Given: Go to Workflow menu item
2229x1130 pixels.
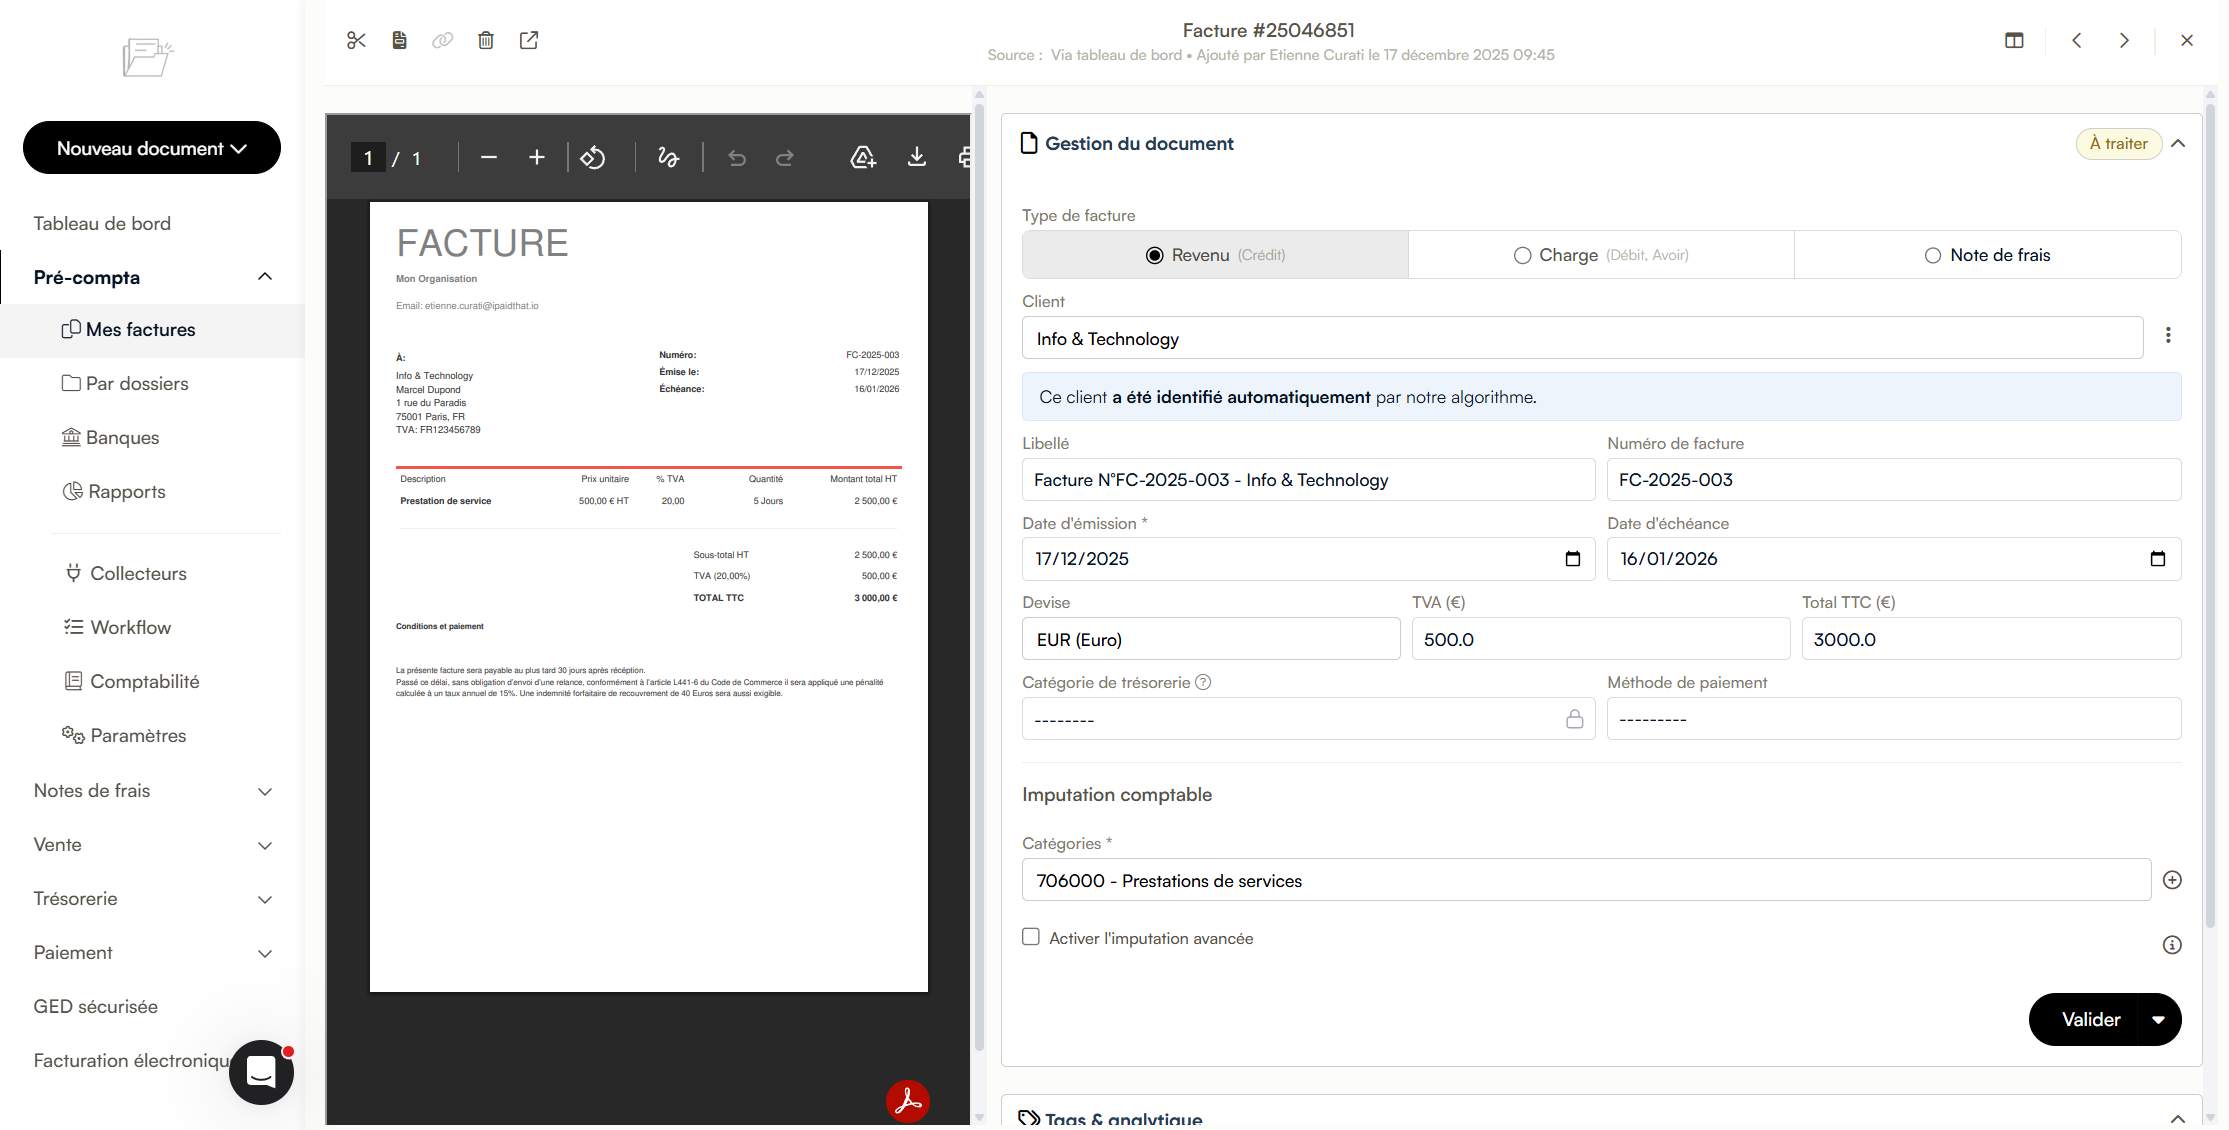Looking at the screenshot, I should pos(130,627).
